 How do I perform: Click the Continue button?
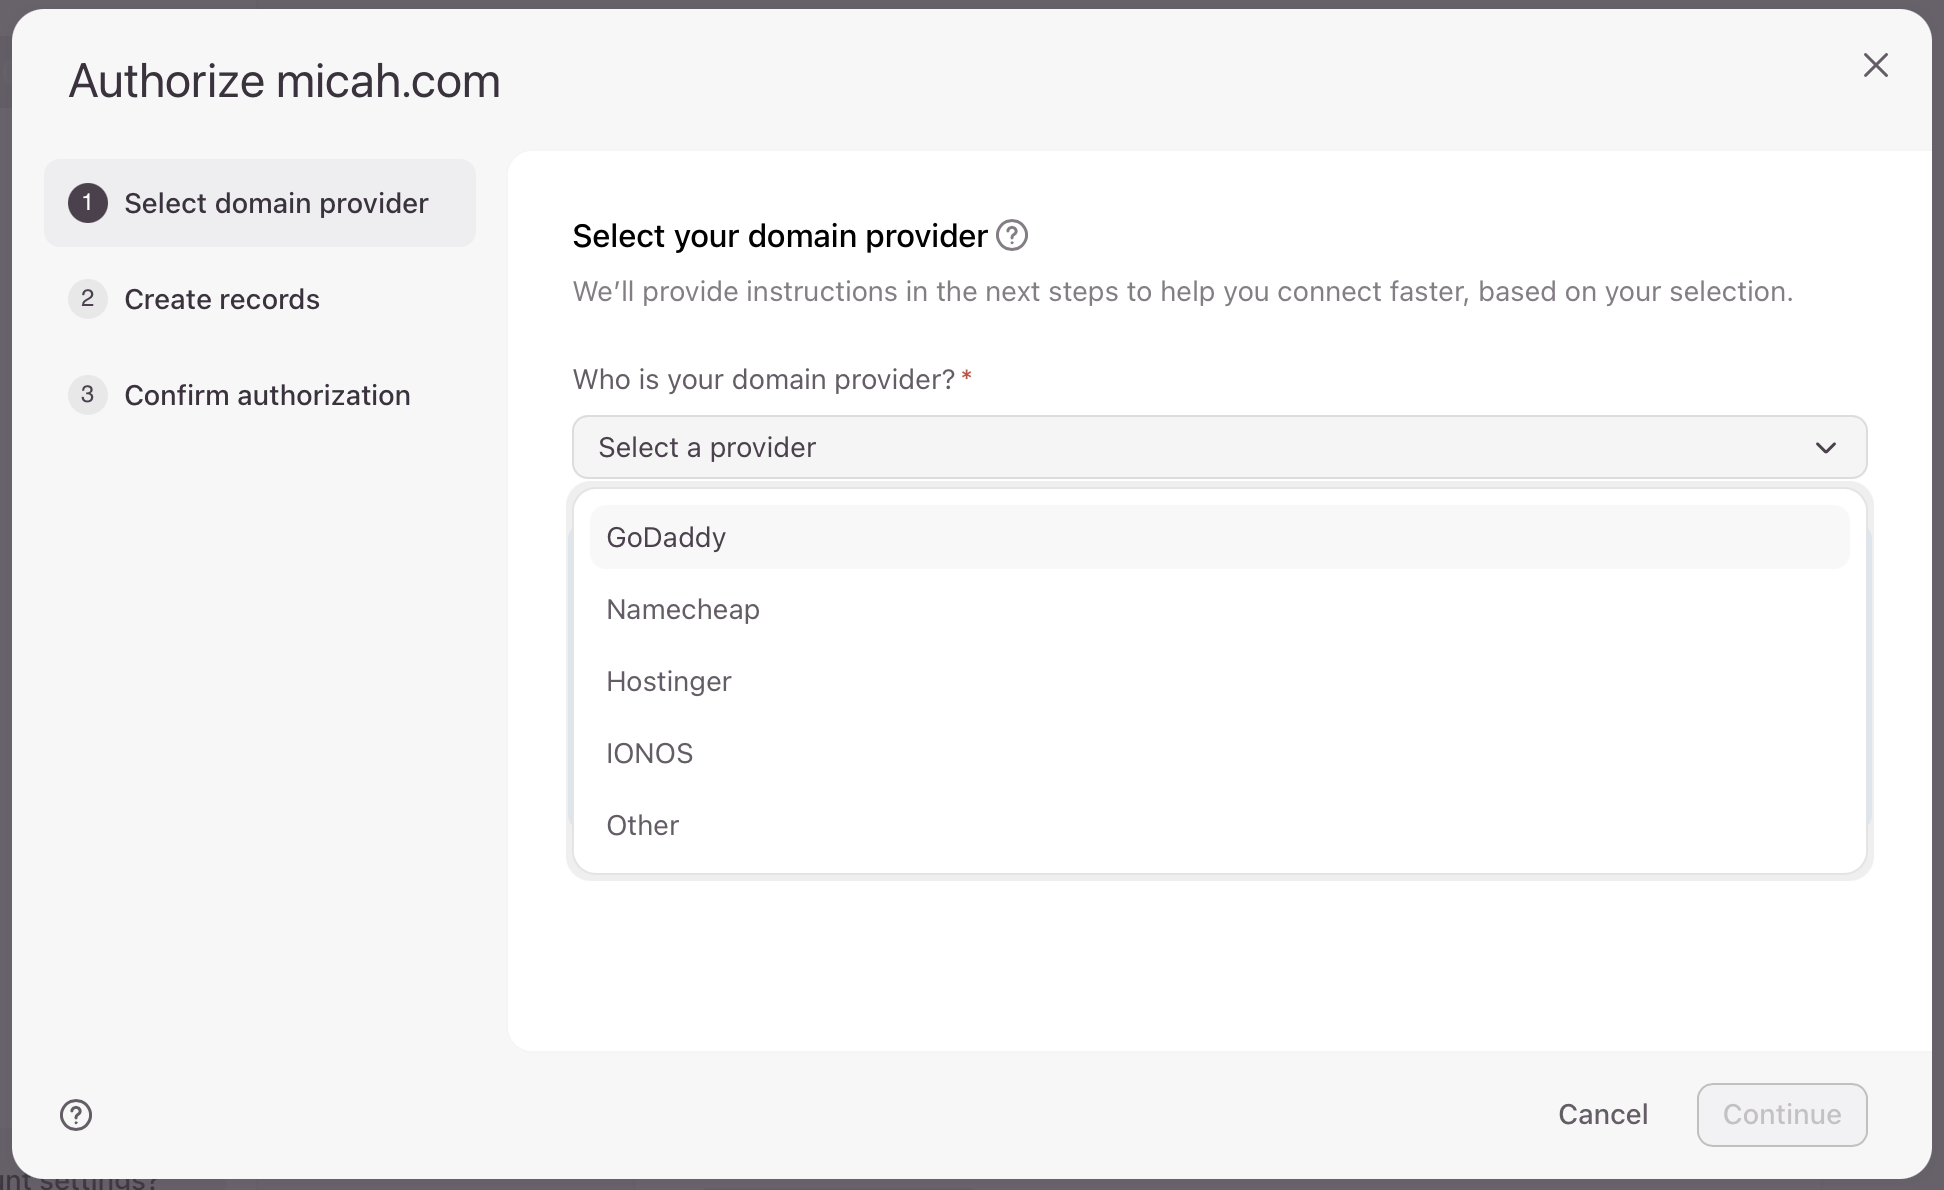pos(1781,1114)
